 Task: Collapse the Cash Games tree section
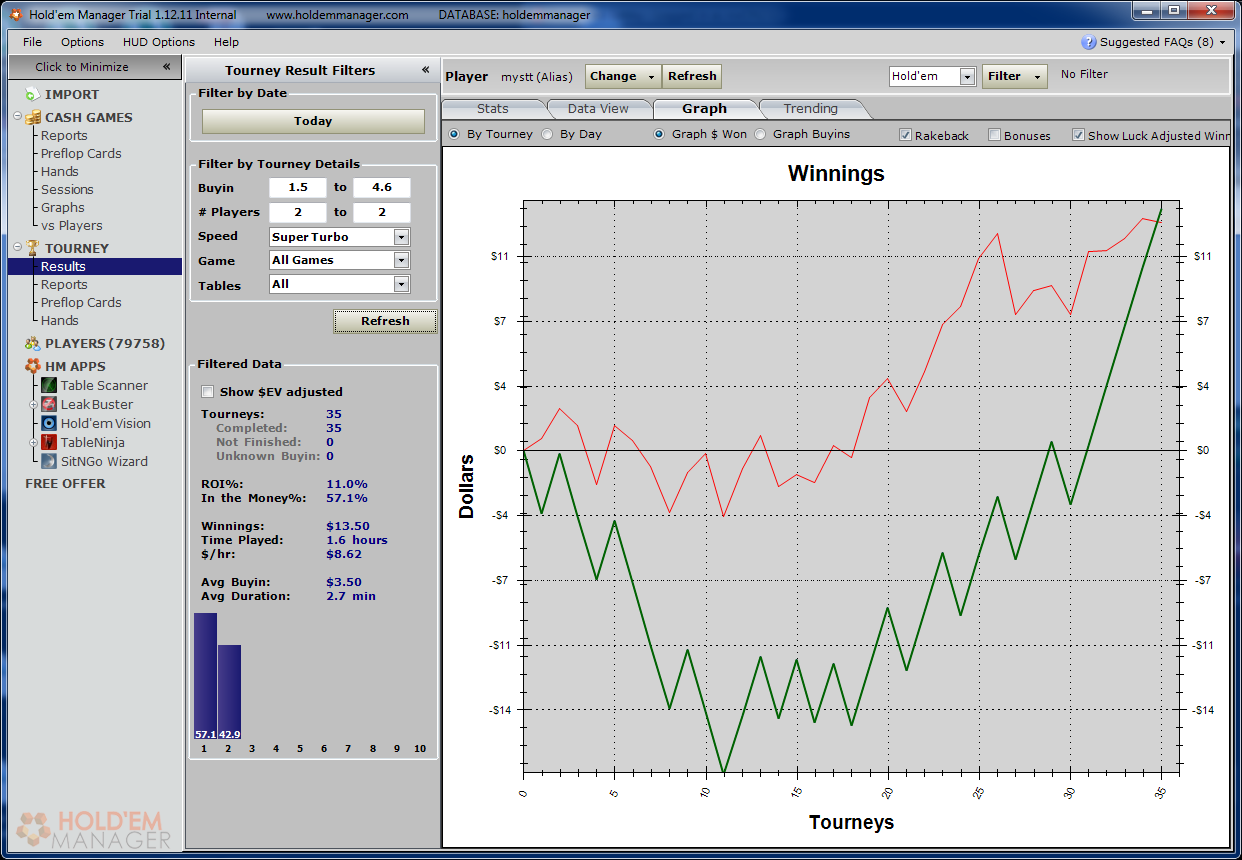coord(18,117)
